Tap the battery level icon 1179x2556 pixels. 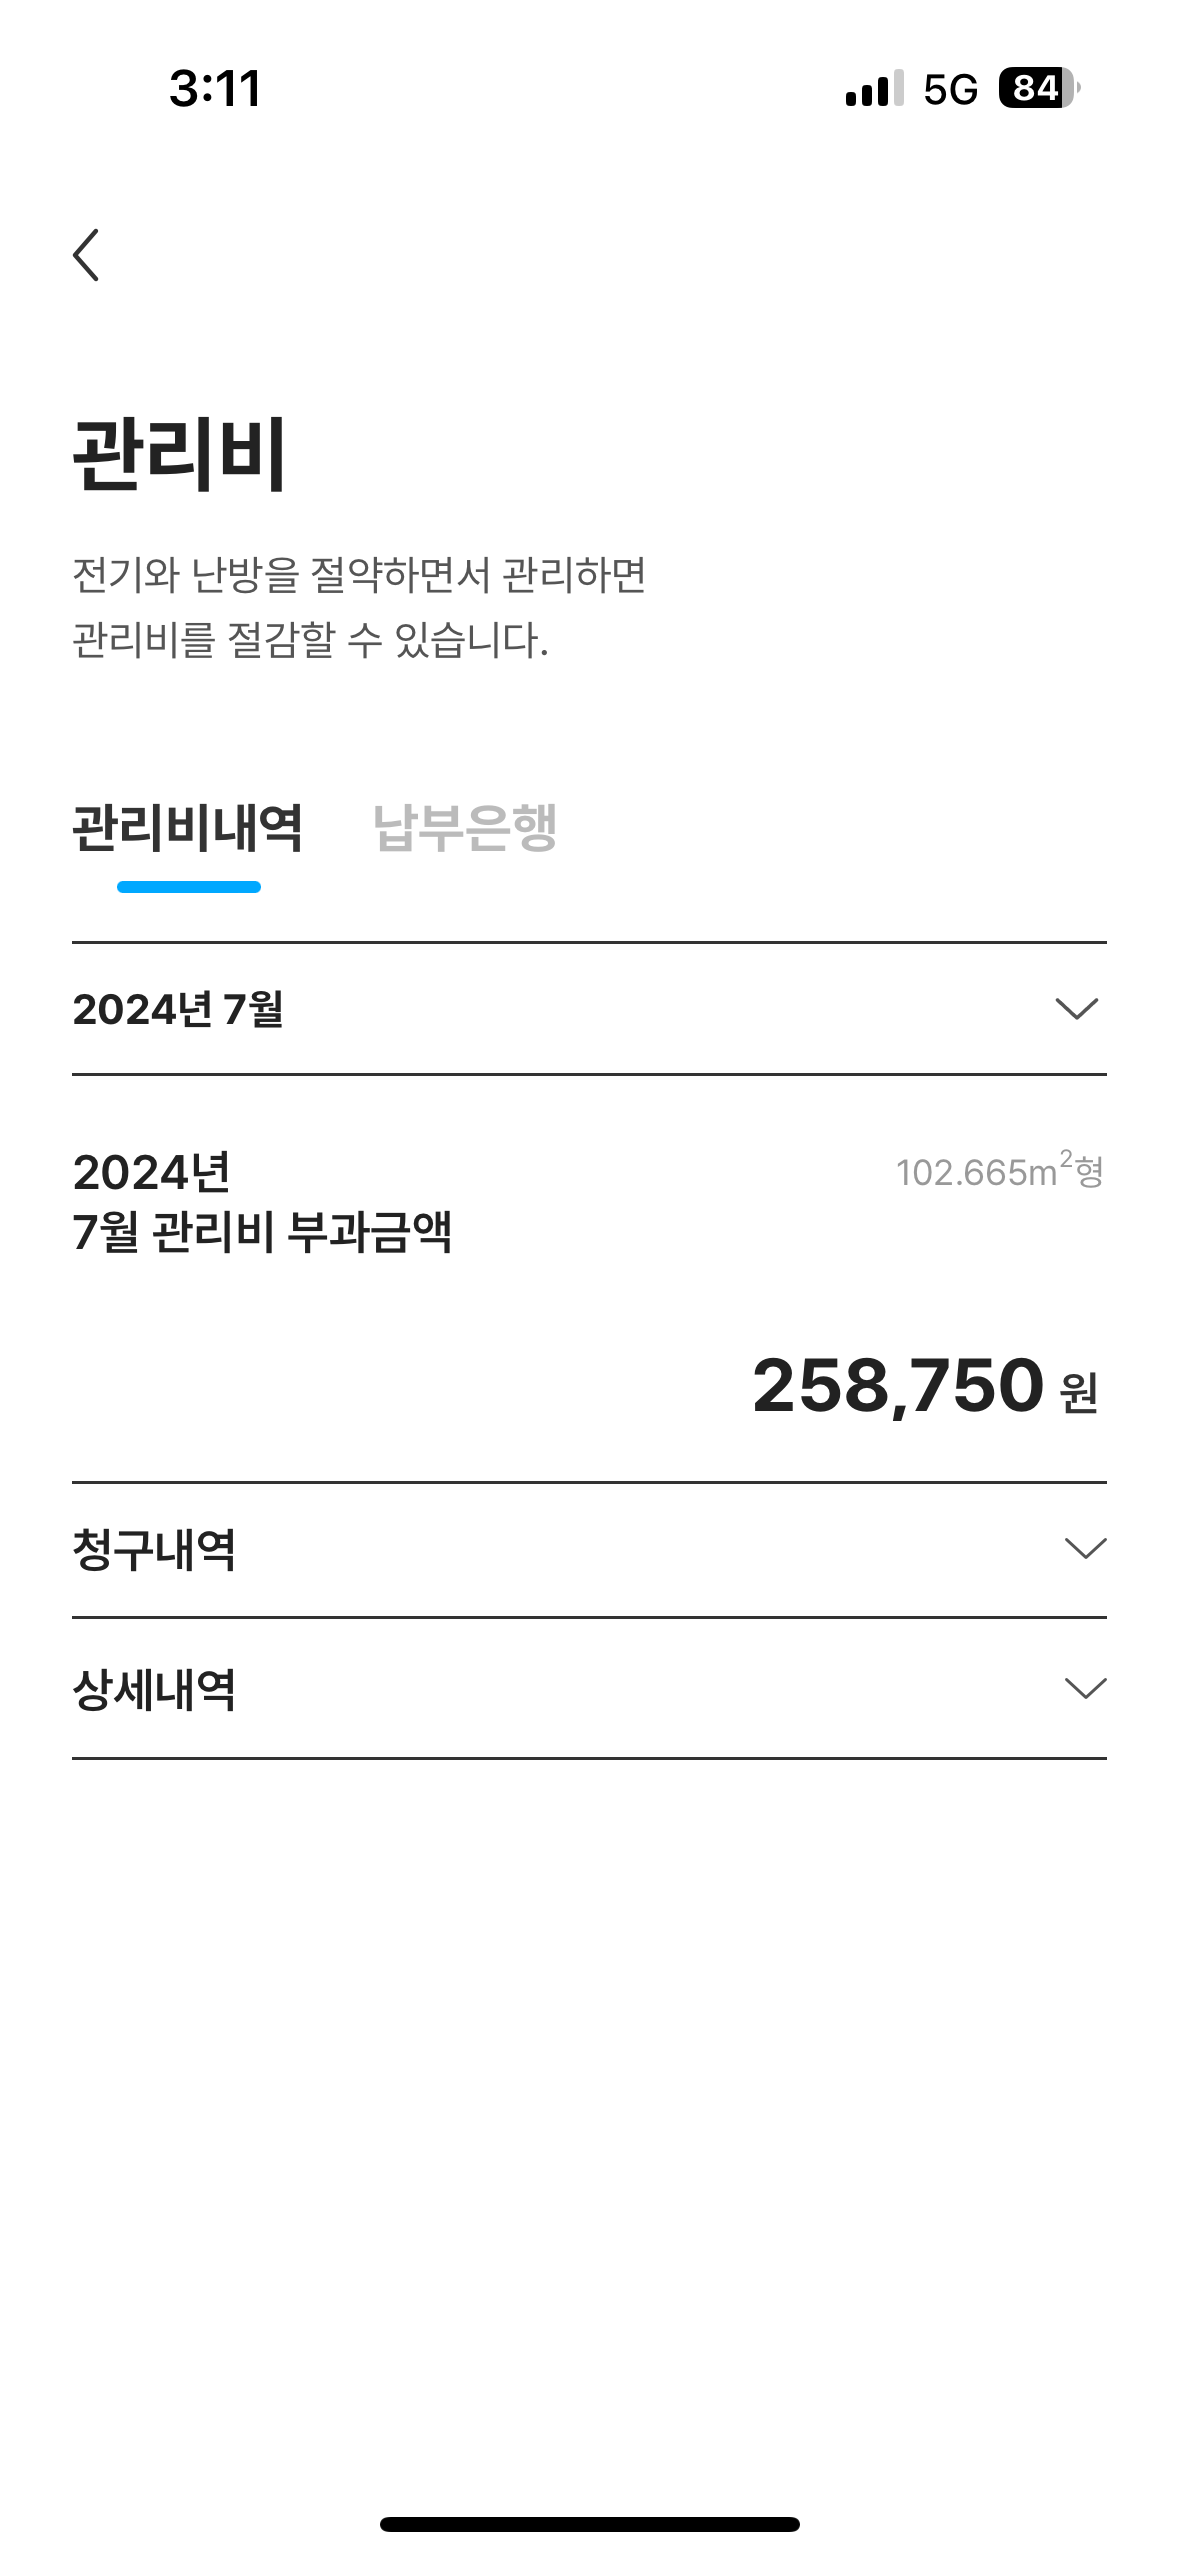pos(1038,89)
